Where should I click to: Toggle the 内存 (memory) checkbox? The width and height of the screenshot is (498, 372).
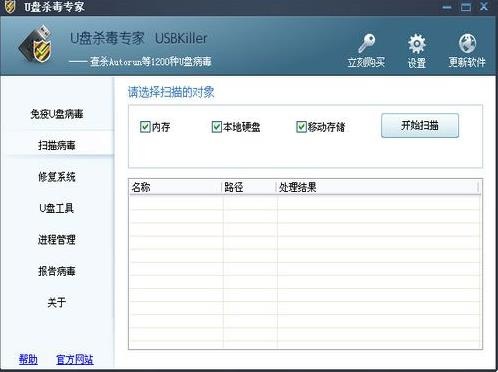point(145,127)
